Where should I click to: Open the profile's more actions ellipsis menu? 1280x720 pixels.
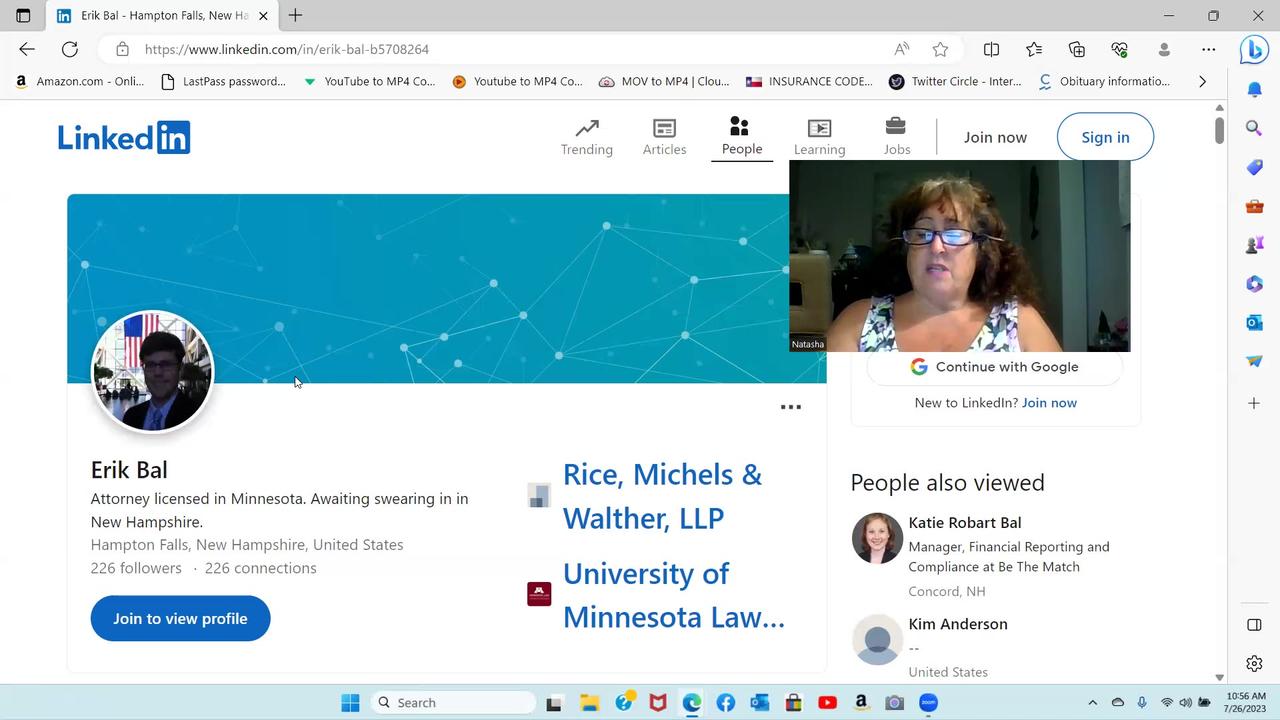pos(791,406)
